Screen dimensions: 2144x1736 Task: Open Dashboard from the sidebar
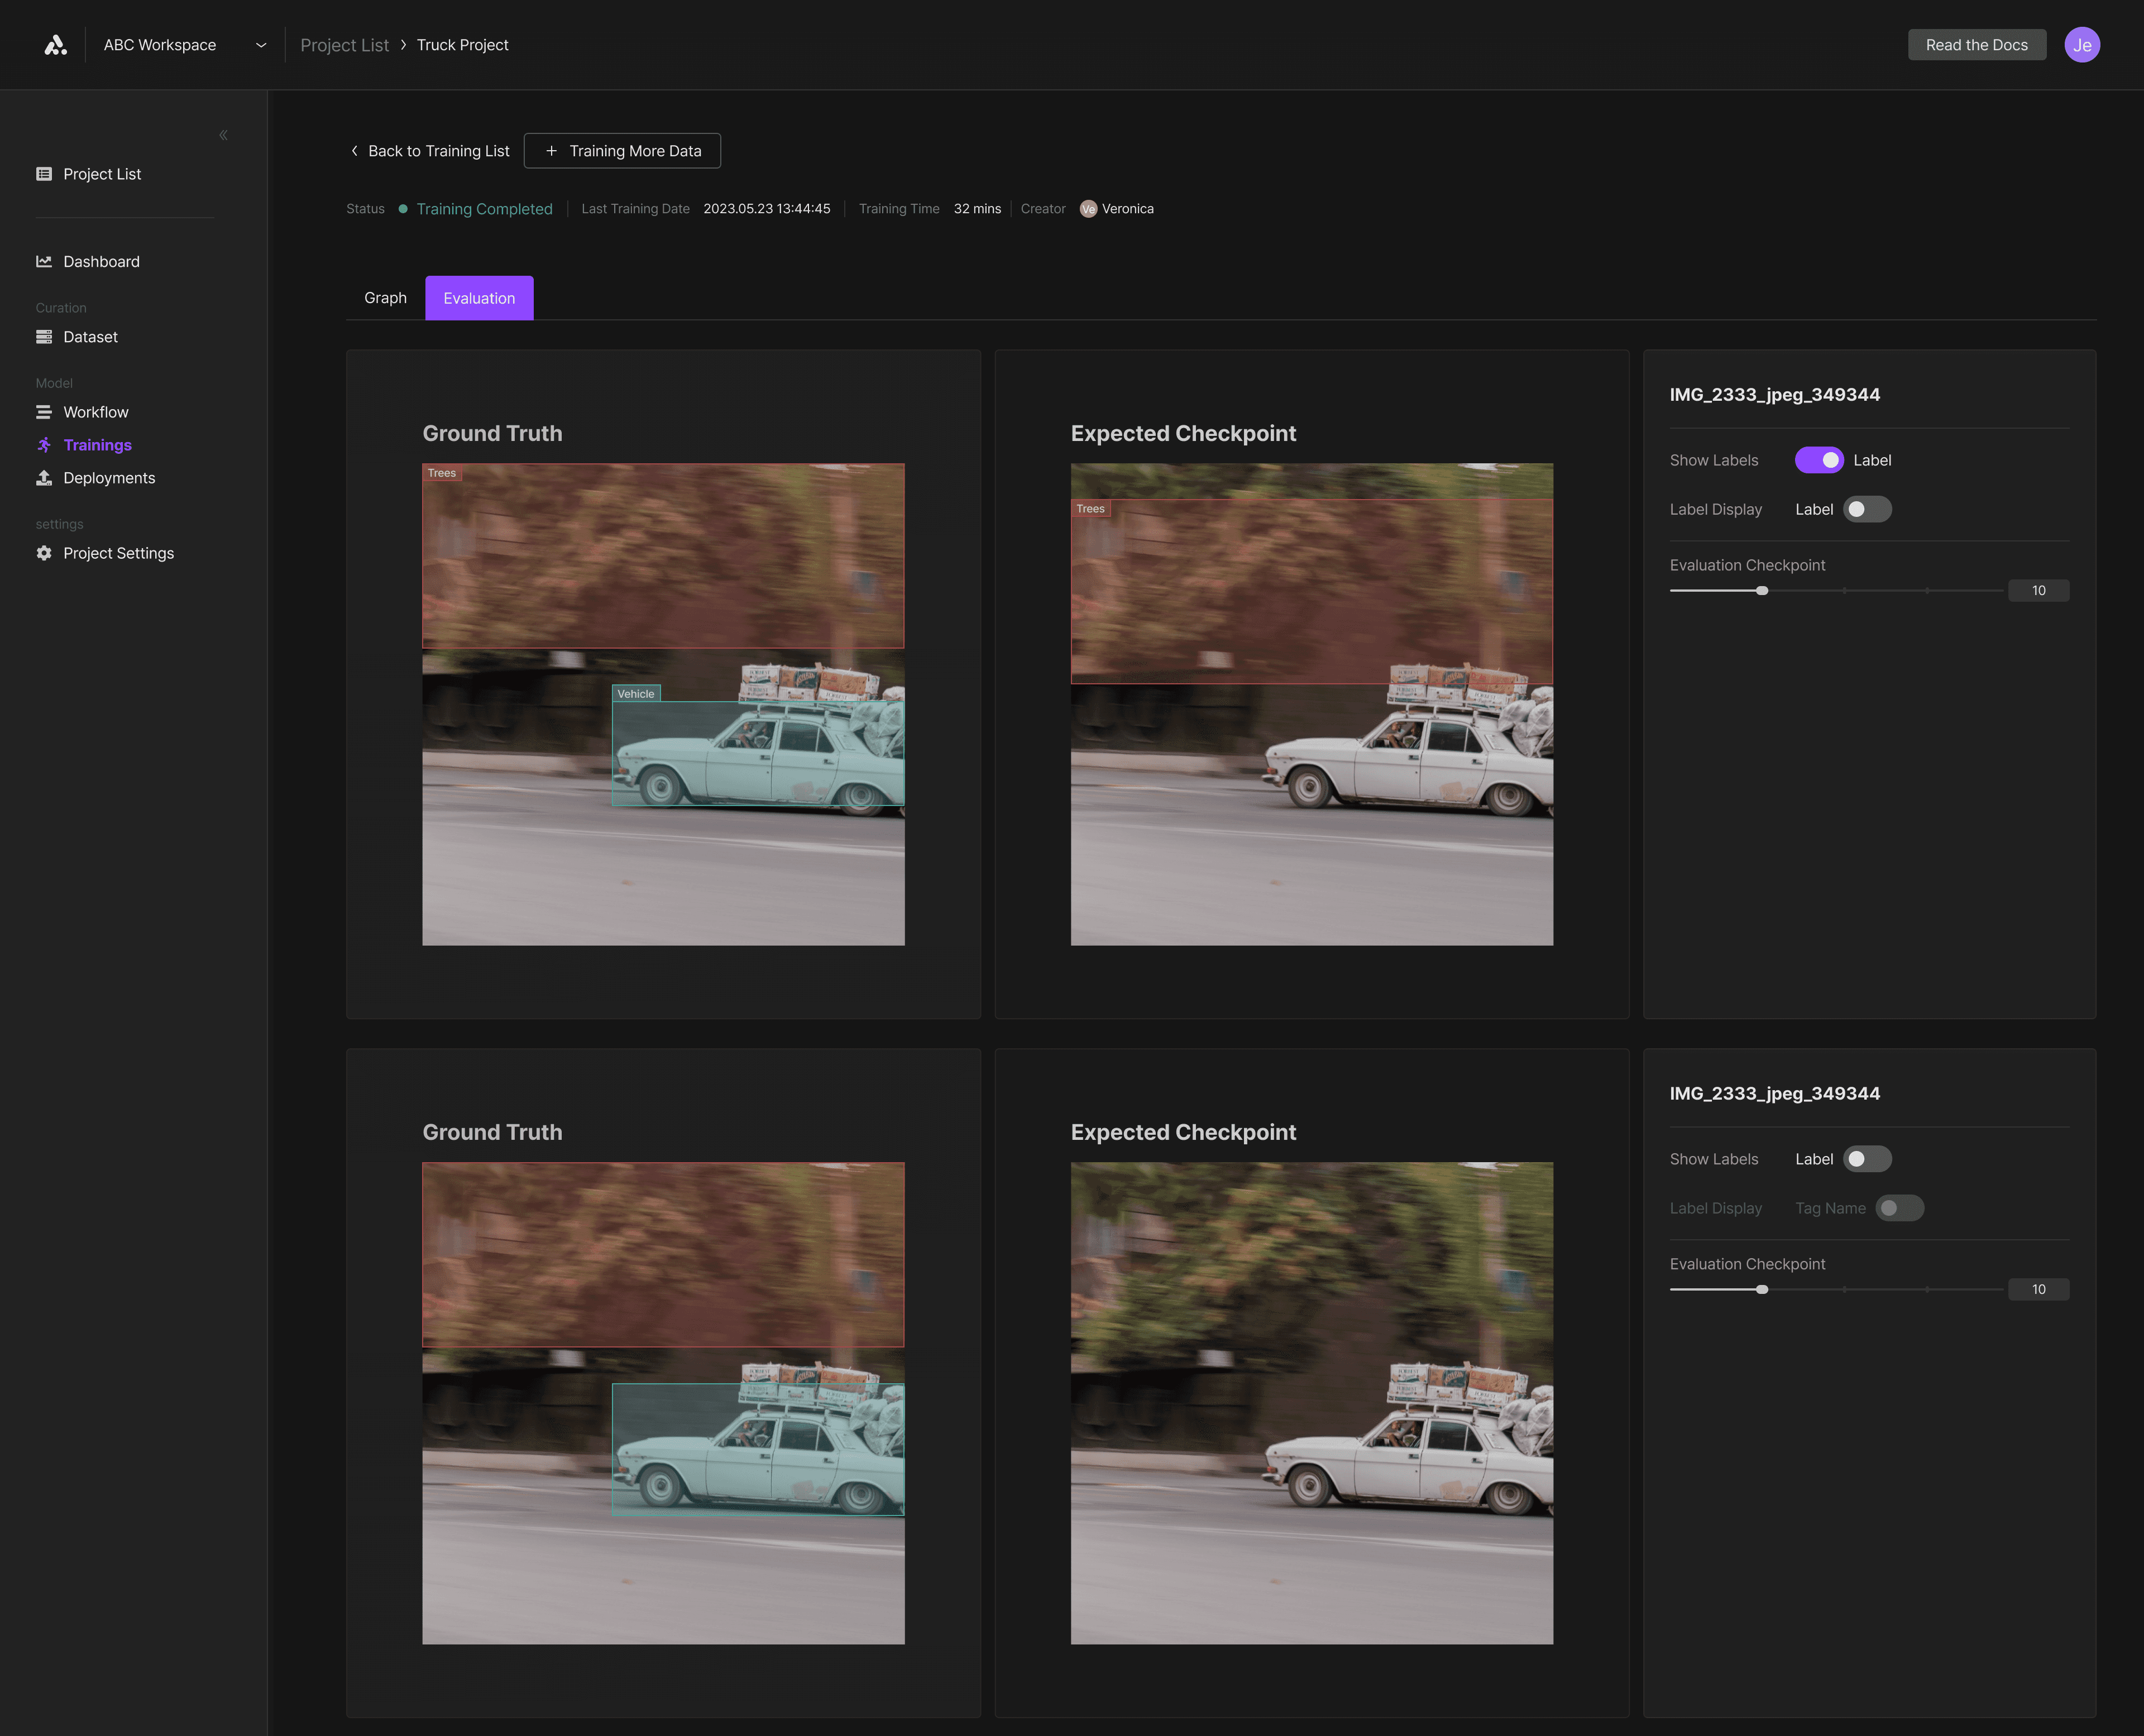101,261
